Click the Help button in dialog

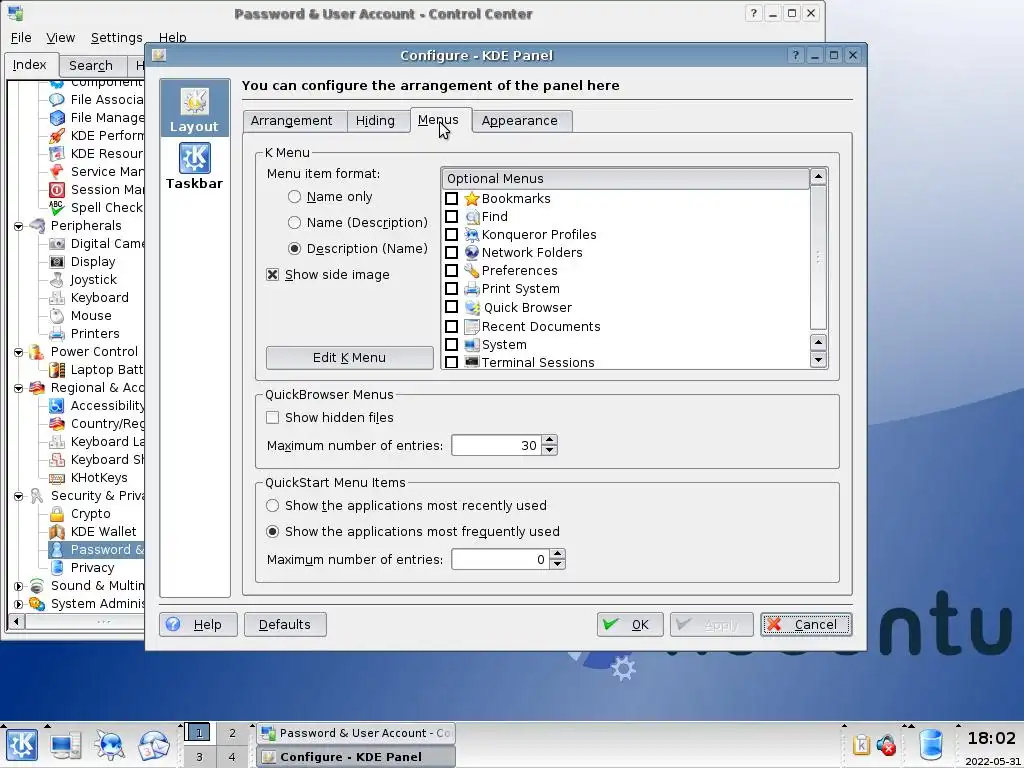[198, 625]
